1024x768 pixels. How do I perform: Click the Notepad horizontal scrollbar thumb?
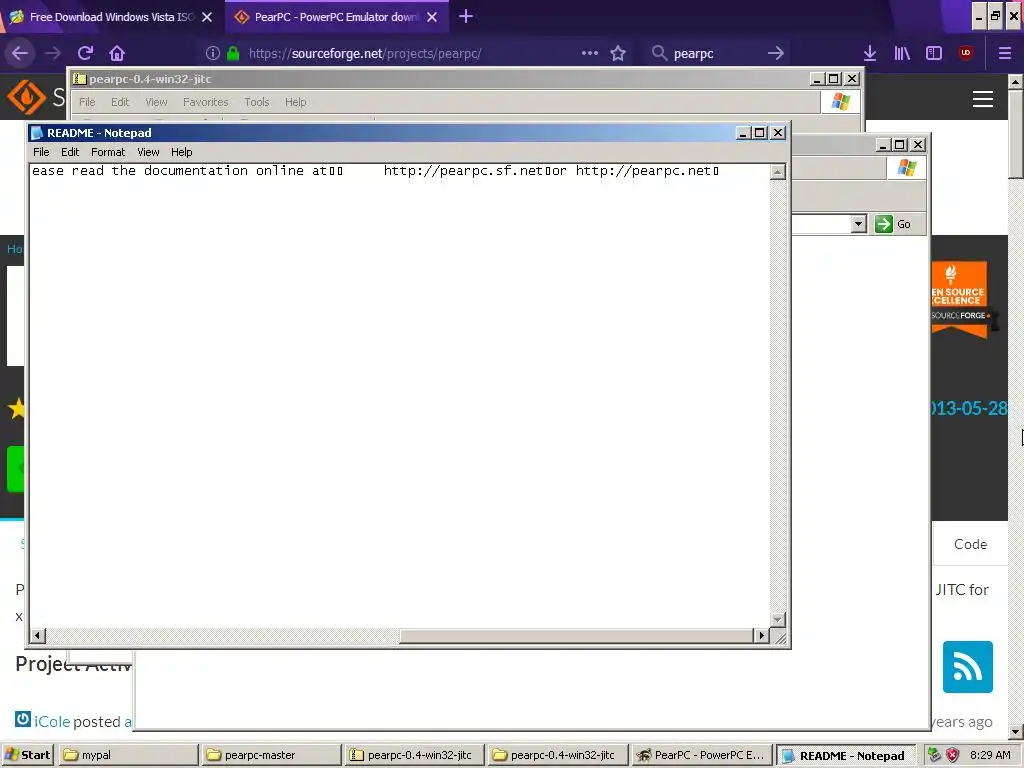pyautogui.click(x=577, y=635)
